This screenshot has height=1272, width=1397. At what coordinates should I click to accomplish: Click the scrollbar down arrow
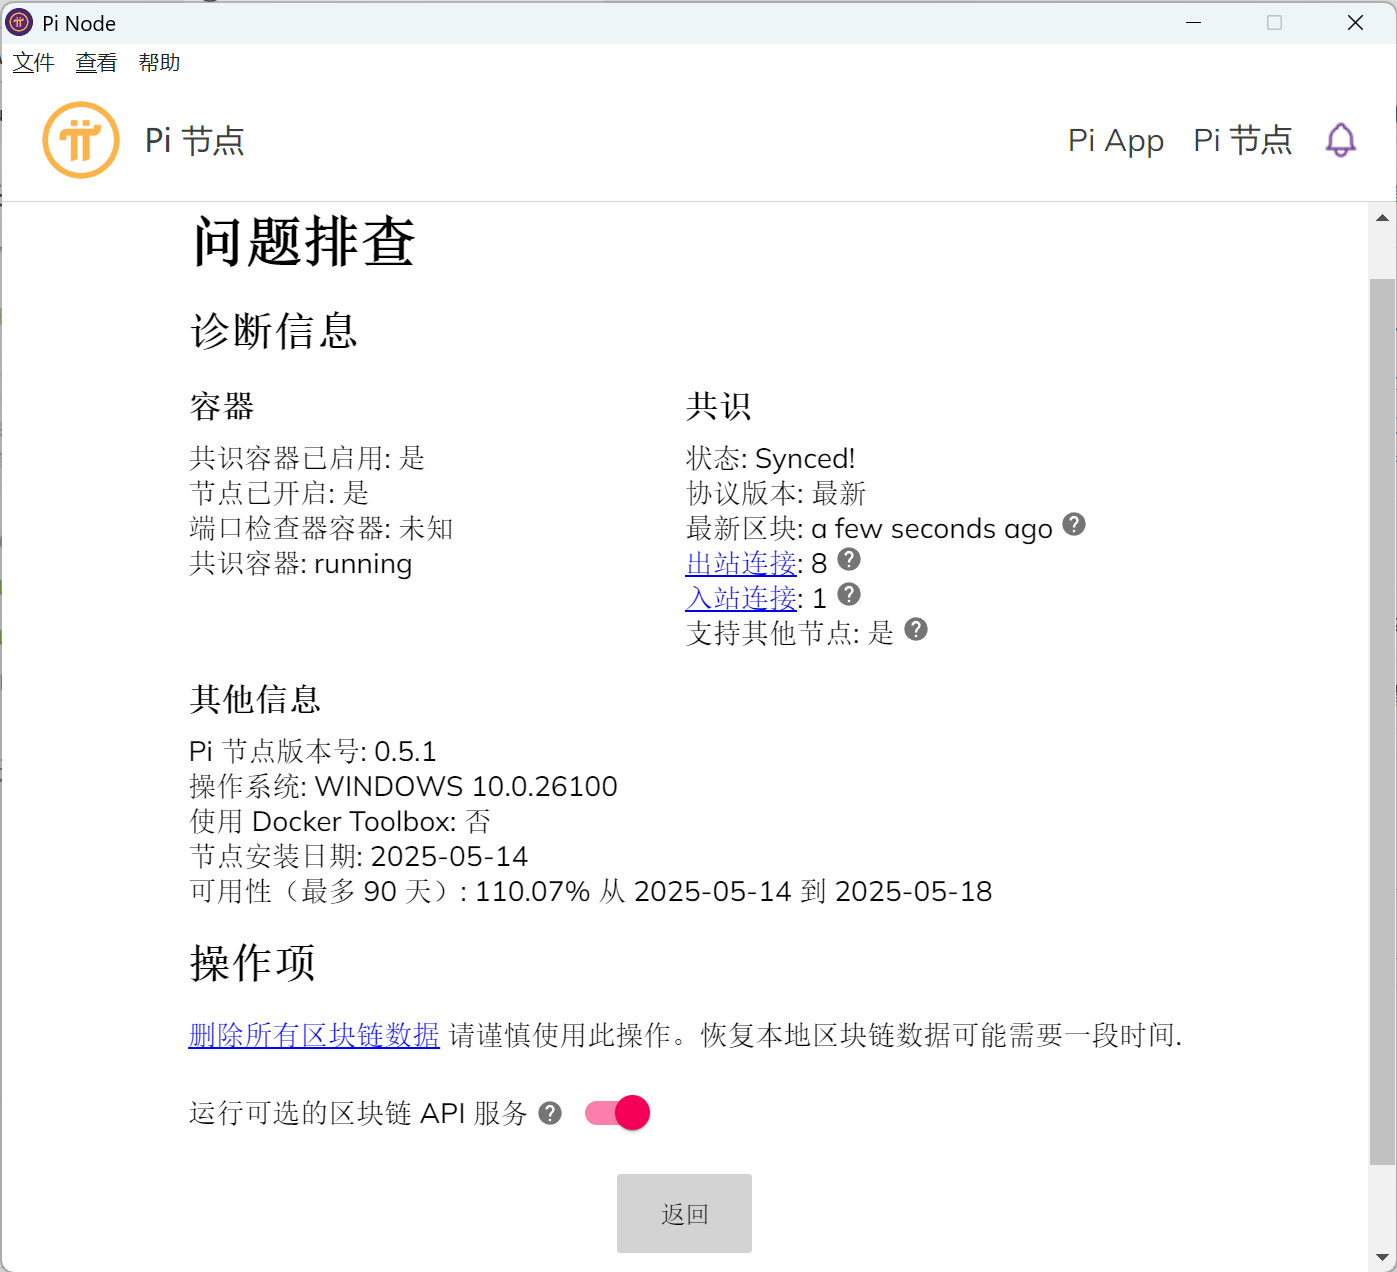point(1383,1257)
